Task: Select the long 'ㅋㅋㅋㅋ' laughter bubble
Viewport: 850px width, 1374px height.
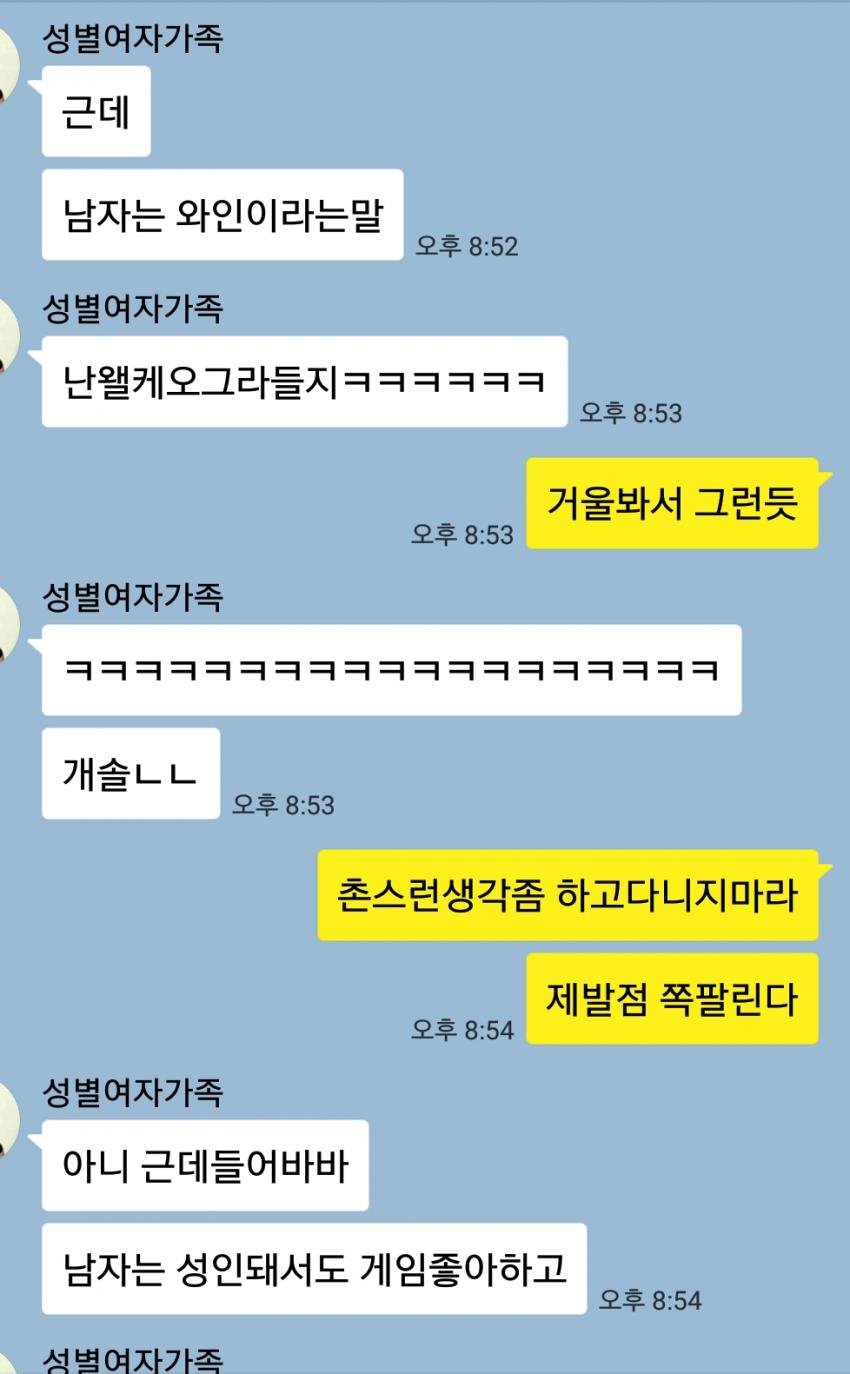Action: [392, 670]
